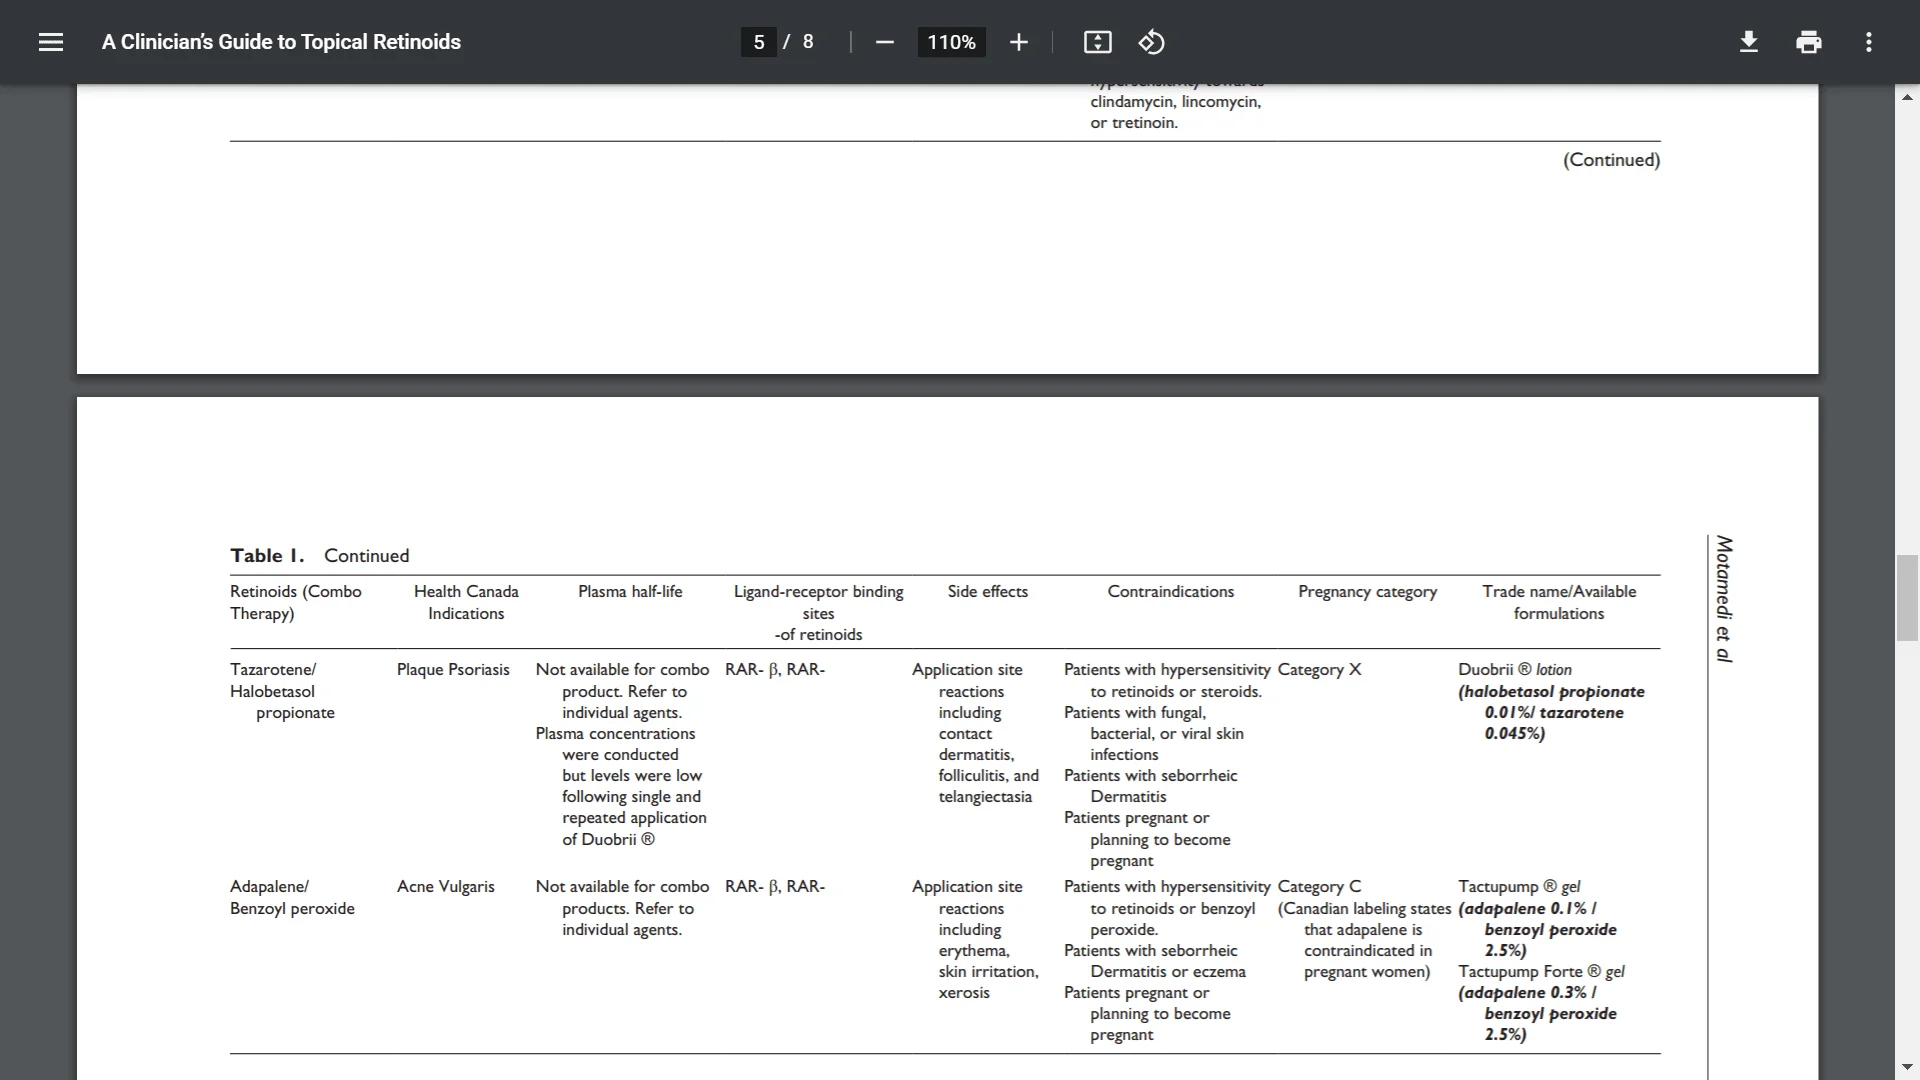Click the scrollbar down arrow
The height and width of the screenshot is (1080, 1920).
tap(1908, 1067)
